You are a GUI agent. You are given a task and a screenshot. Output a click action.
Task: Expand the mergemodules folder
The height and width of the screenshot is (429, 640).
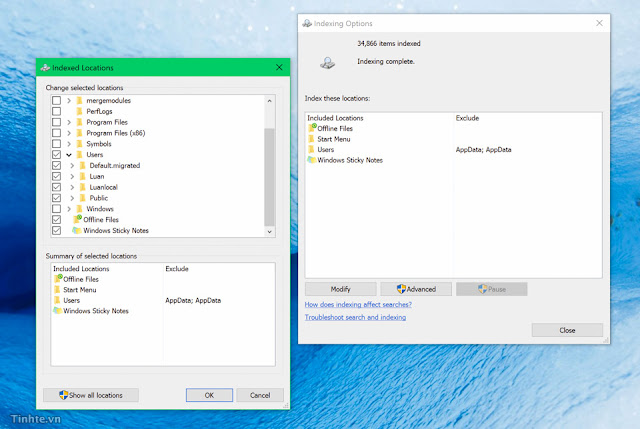69,100
